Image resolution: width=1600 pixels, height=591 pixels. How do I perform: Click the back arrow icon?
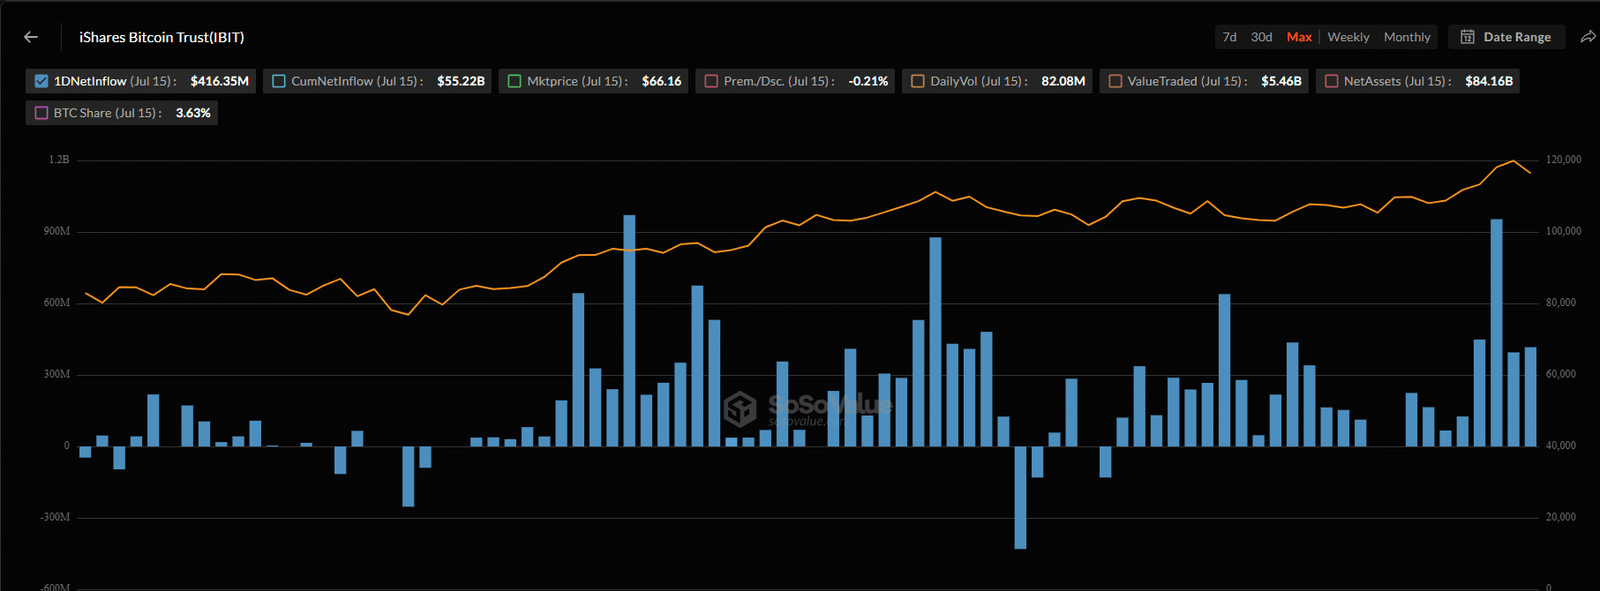(31, 37)
